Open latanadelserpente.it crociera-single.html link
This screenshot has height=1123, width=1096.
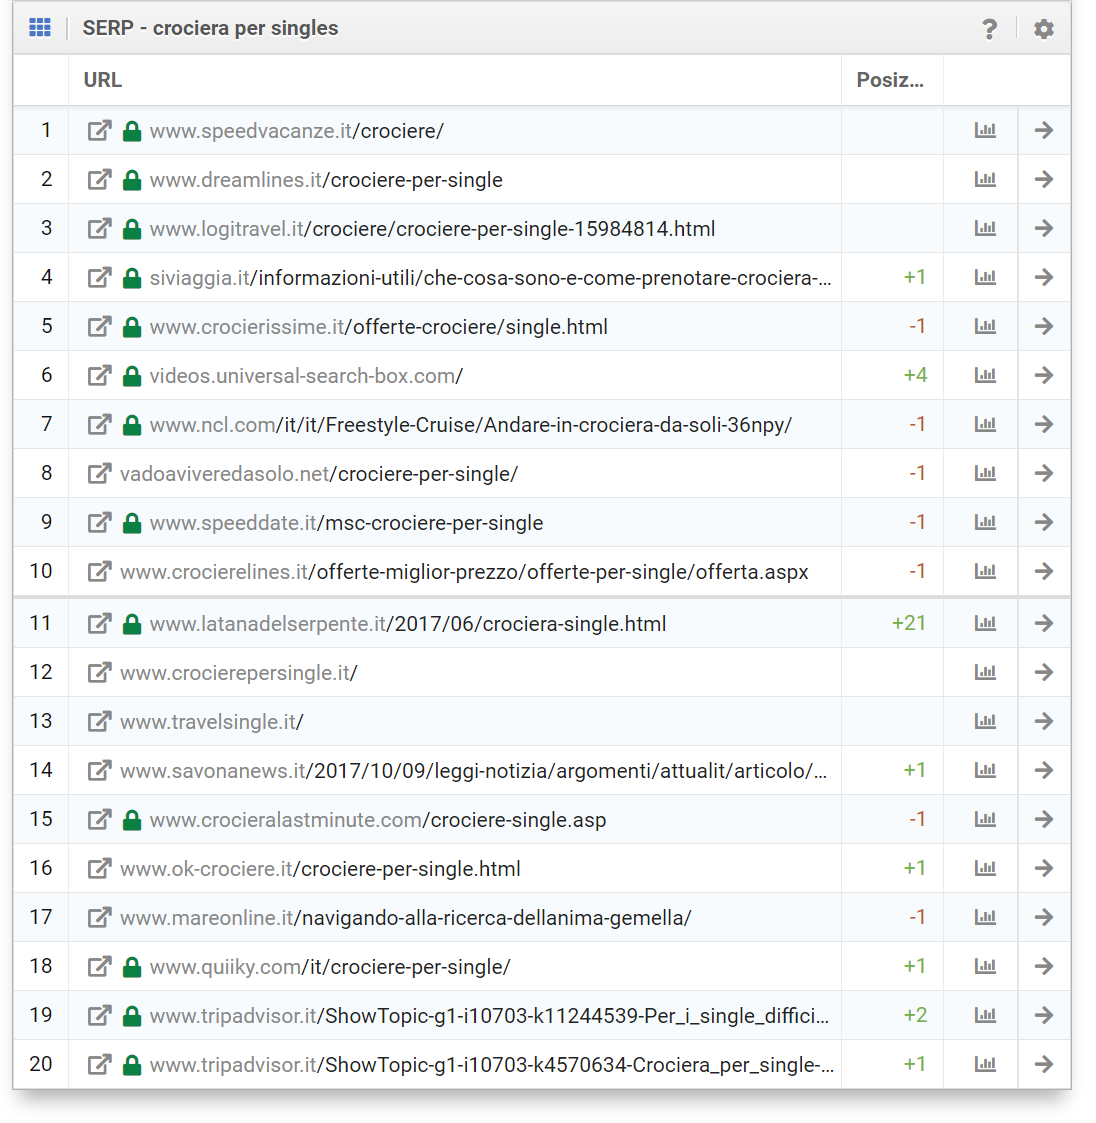pyautogui.click(x=408, y=624)
